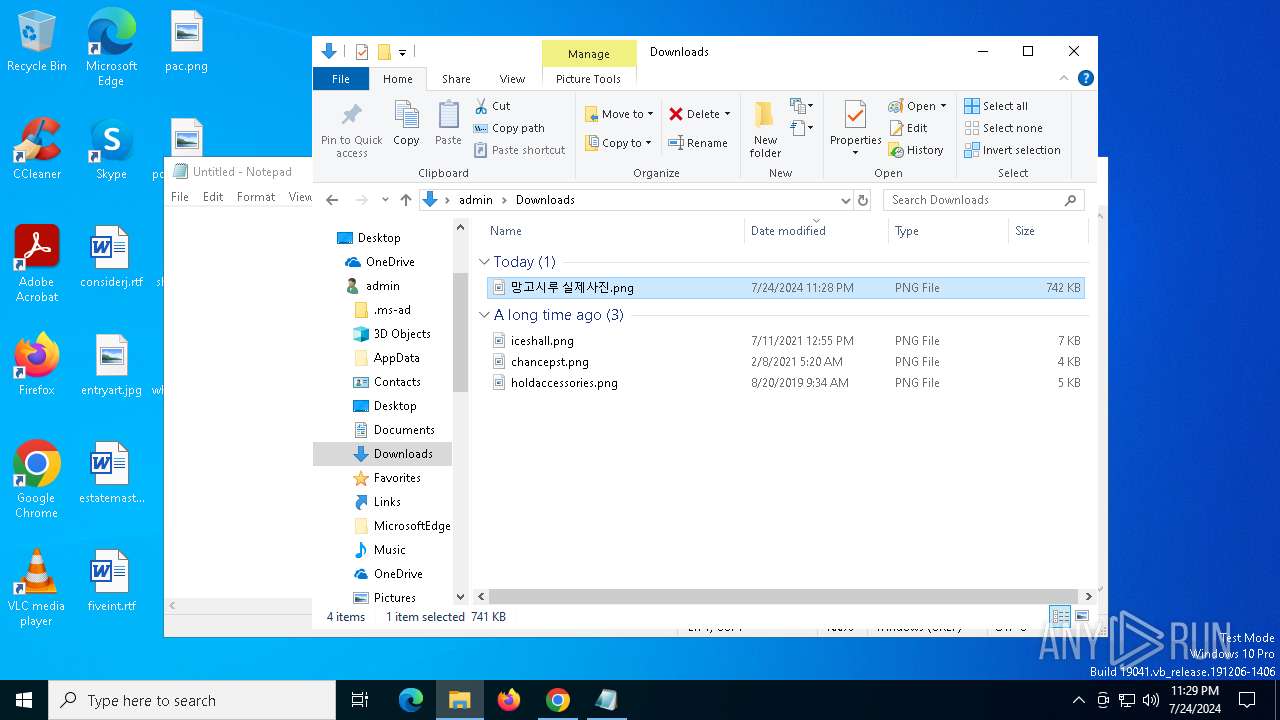The width and height of the screenshot is (1280, 720).
Task: Select Documents in the navigation pane
Action: [x=404, y=430]
